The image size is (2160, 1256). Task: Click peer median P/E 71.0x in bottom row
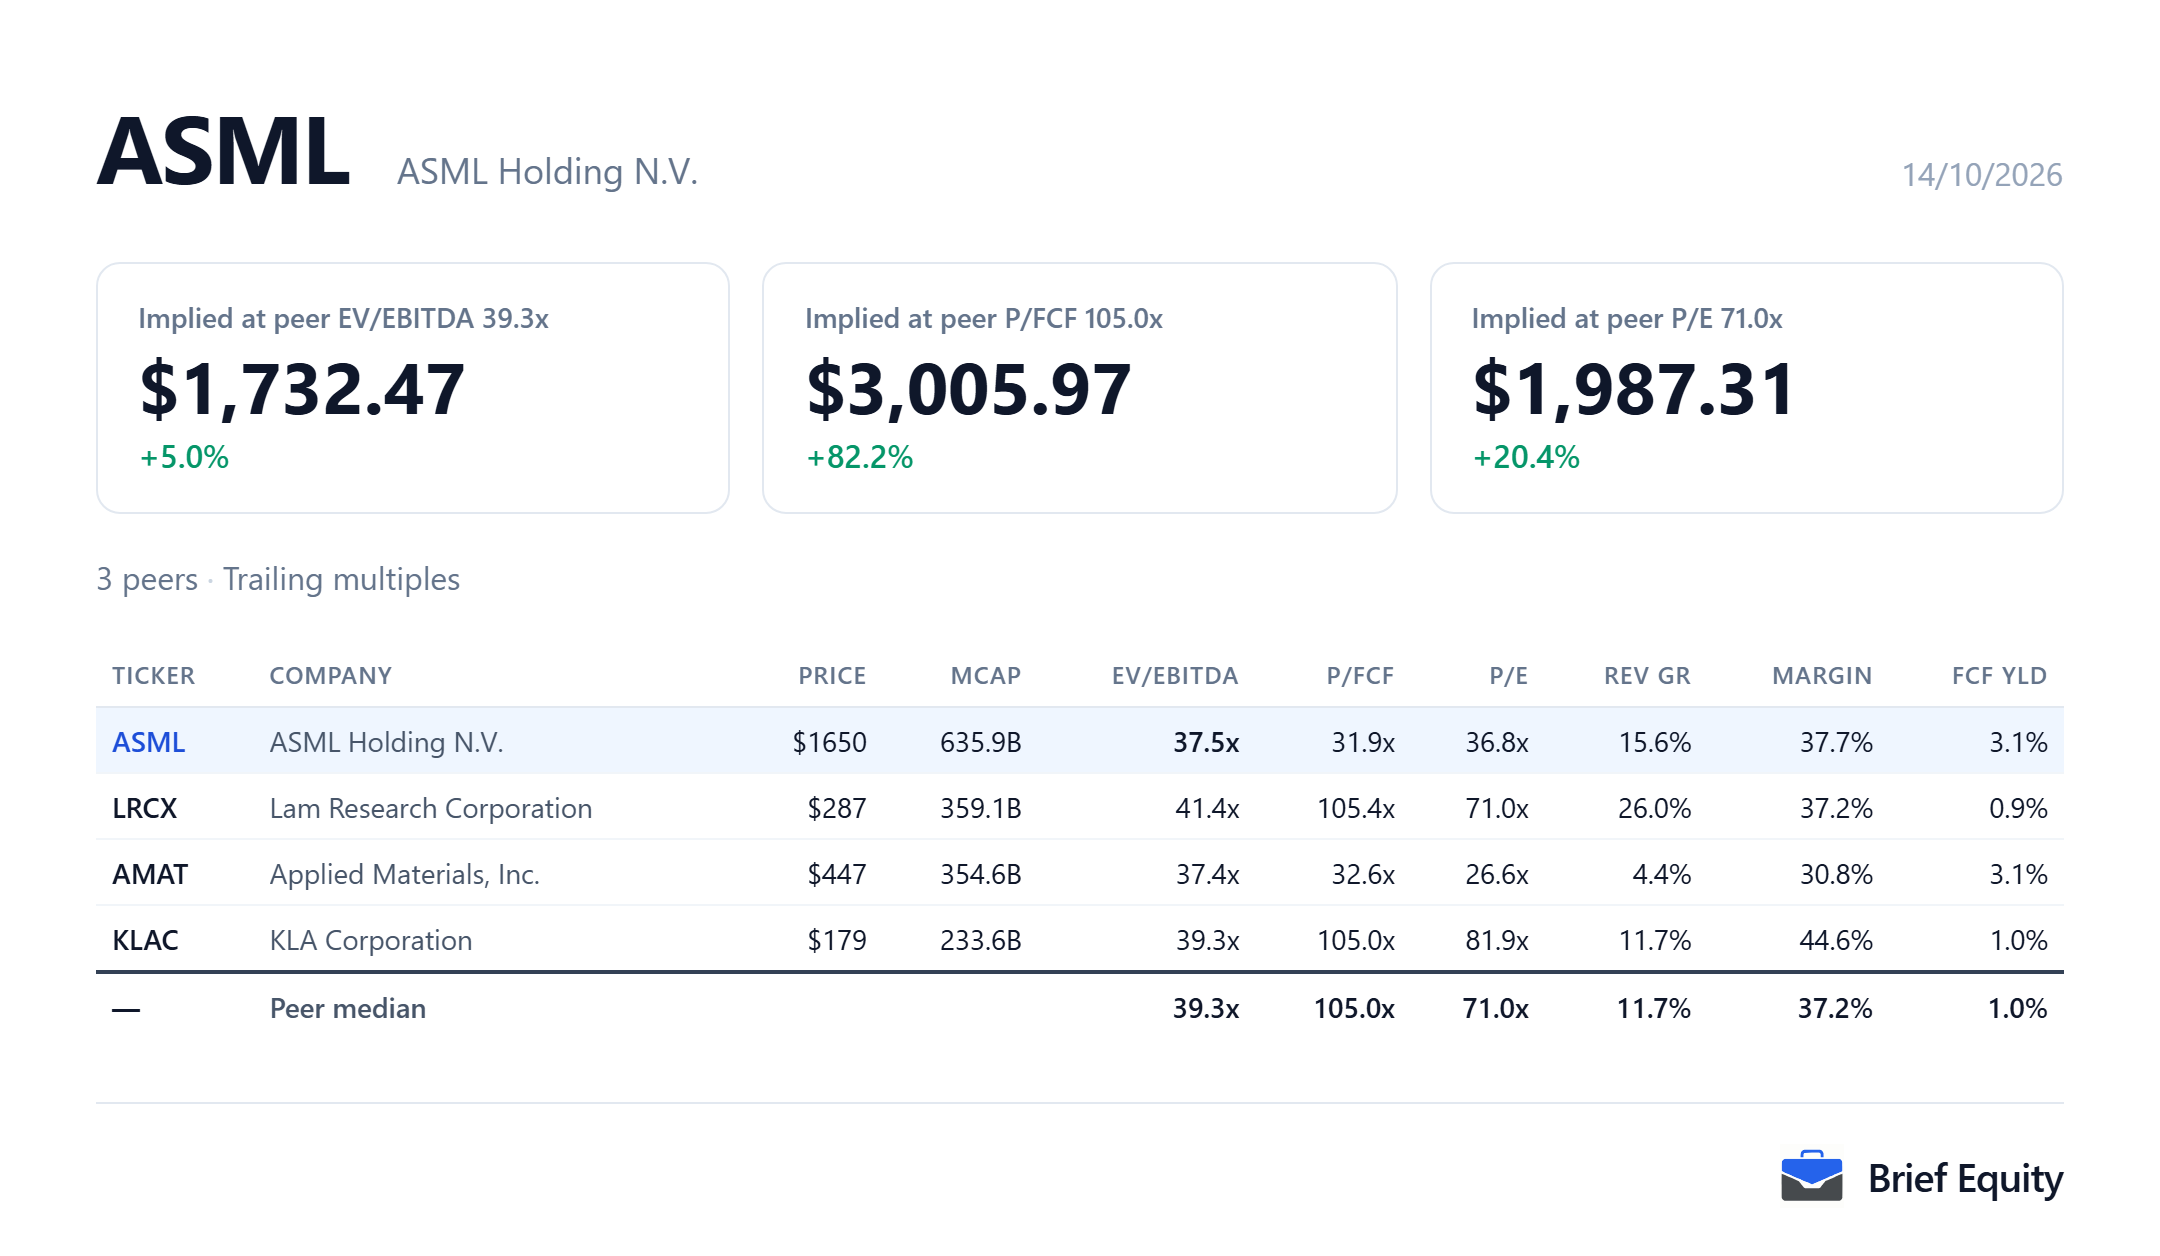[x=1495, y=1008]
